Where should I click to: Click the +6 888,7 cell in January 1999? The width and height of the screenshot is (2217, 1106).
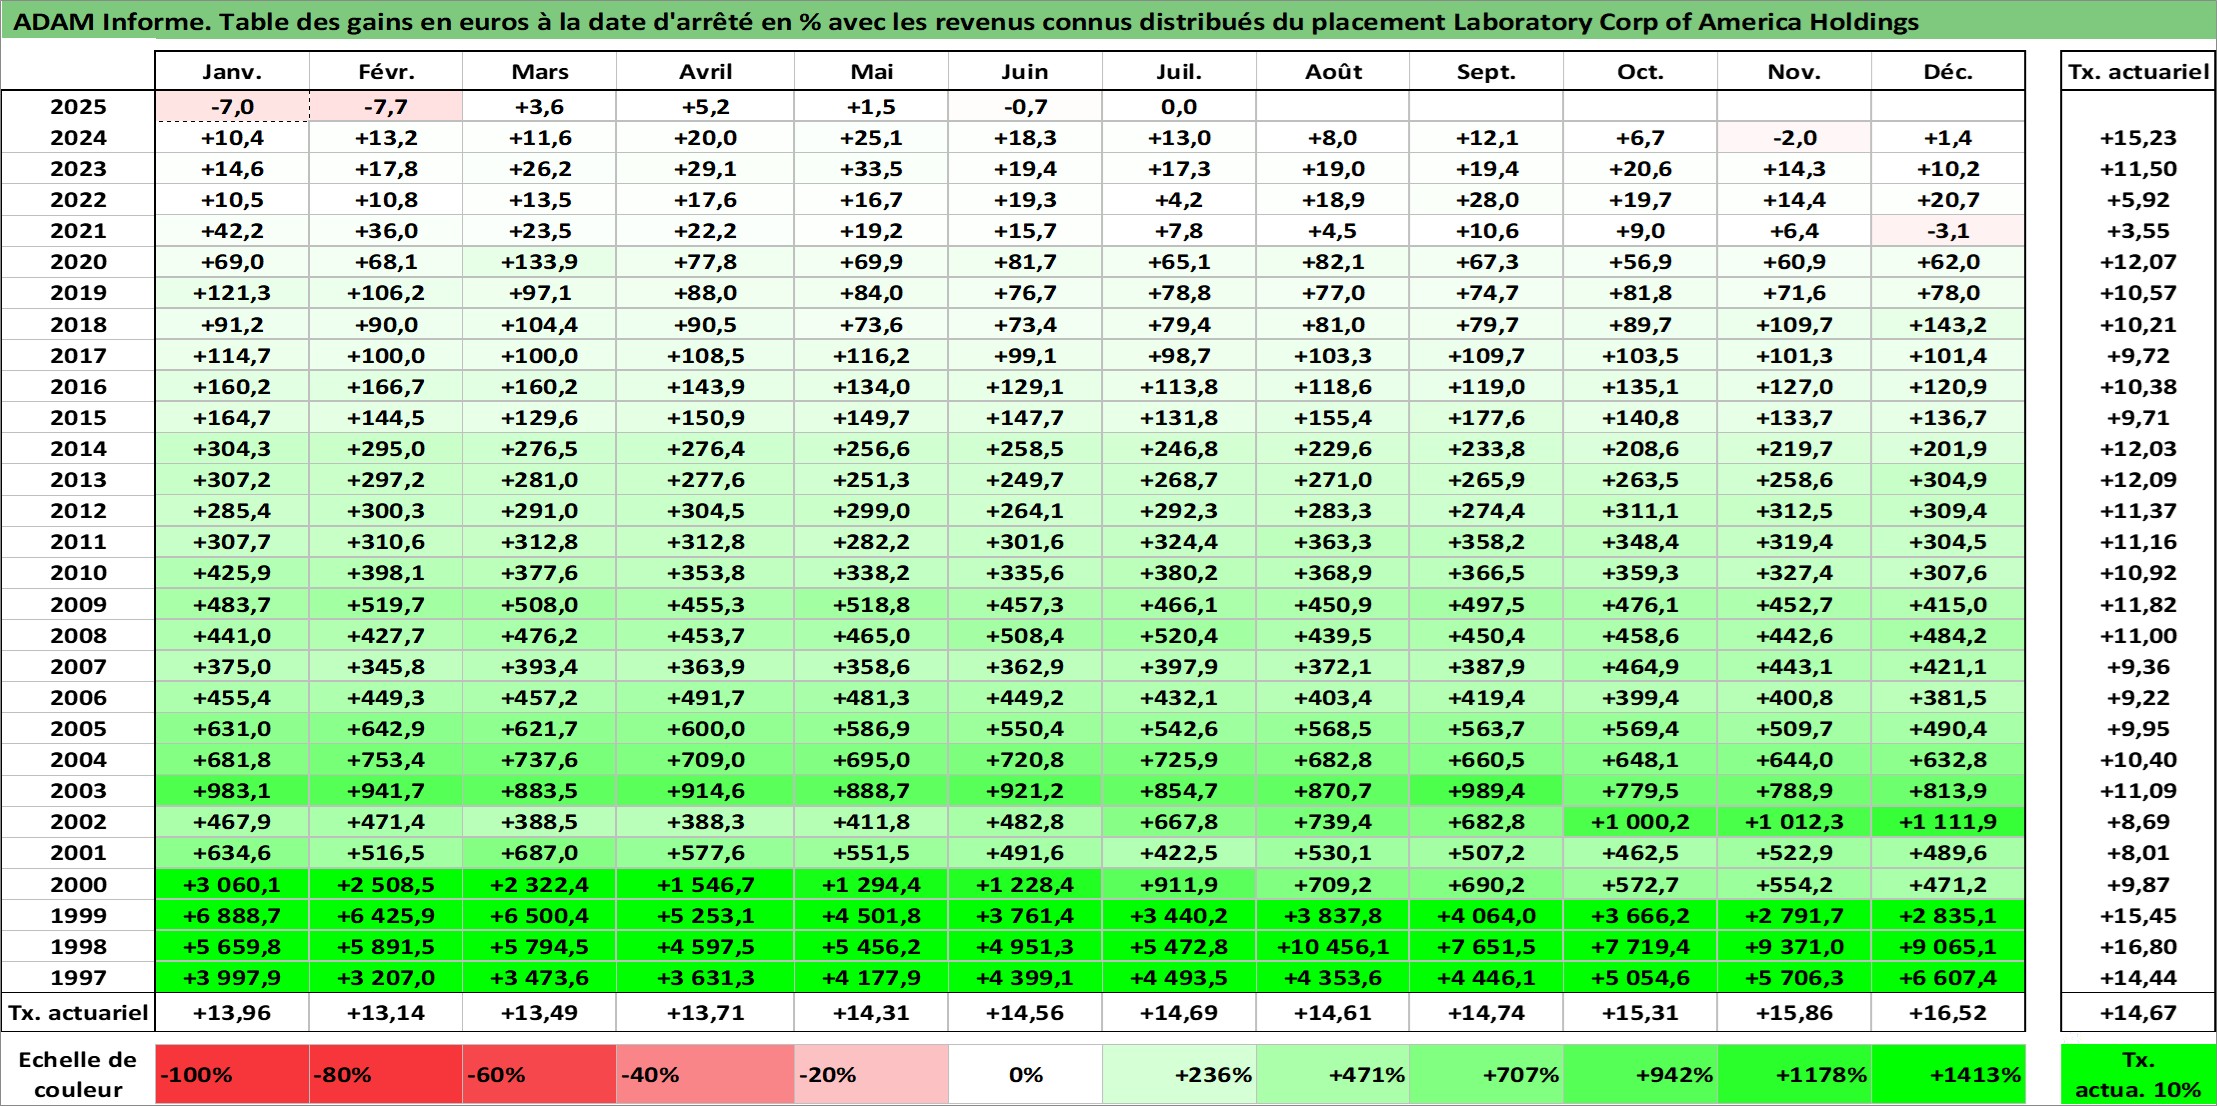(x=232, y=916)
